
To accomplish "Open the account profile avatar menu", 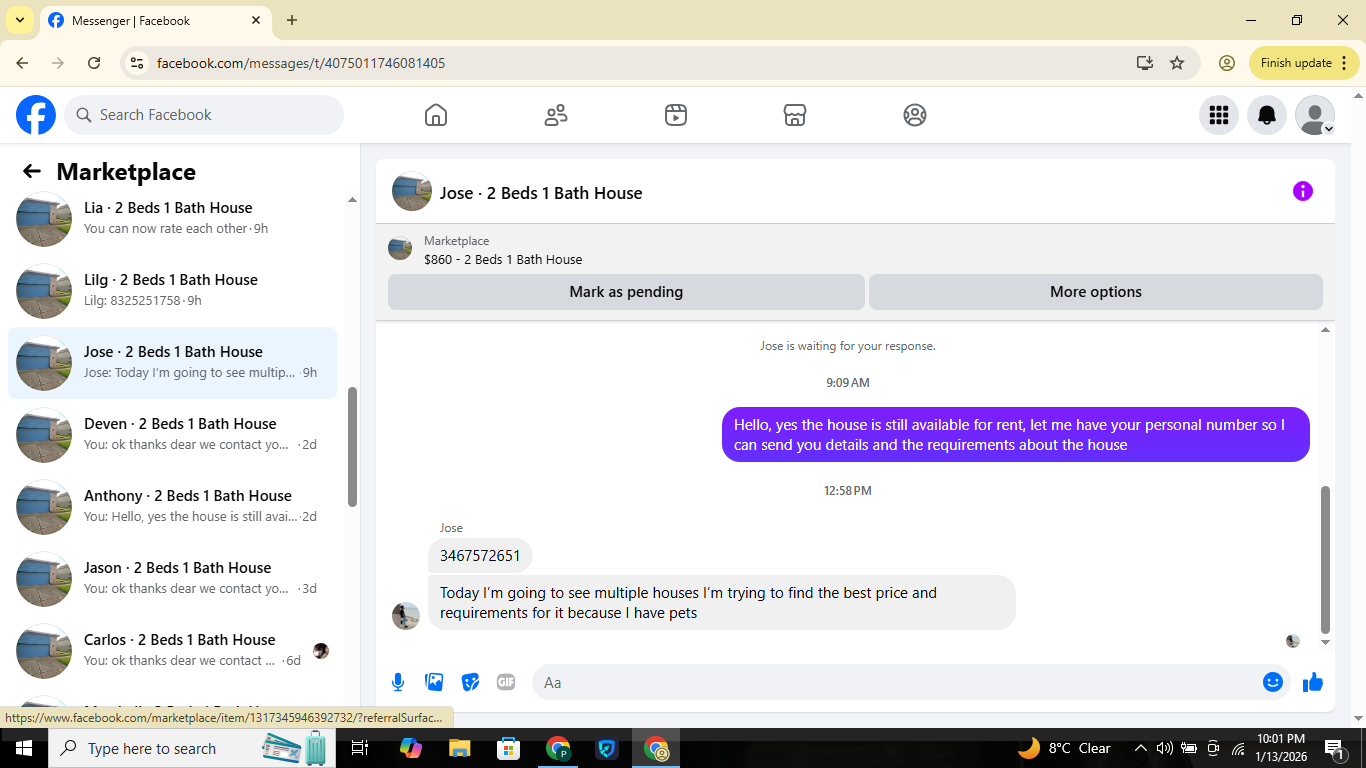I will 1315,115.
